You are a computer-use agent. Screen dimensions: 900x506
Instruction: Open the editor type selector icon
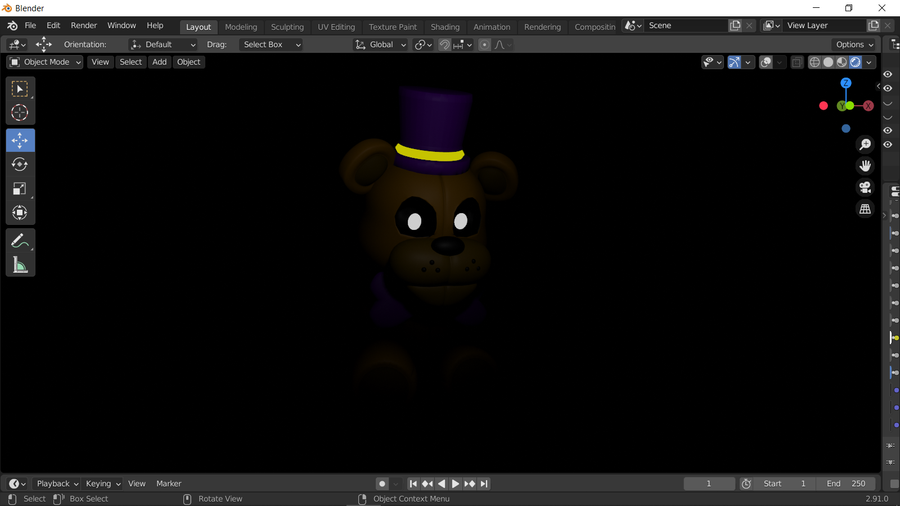coord(17,44)
